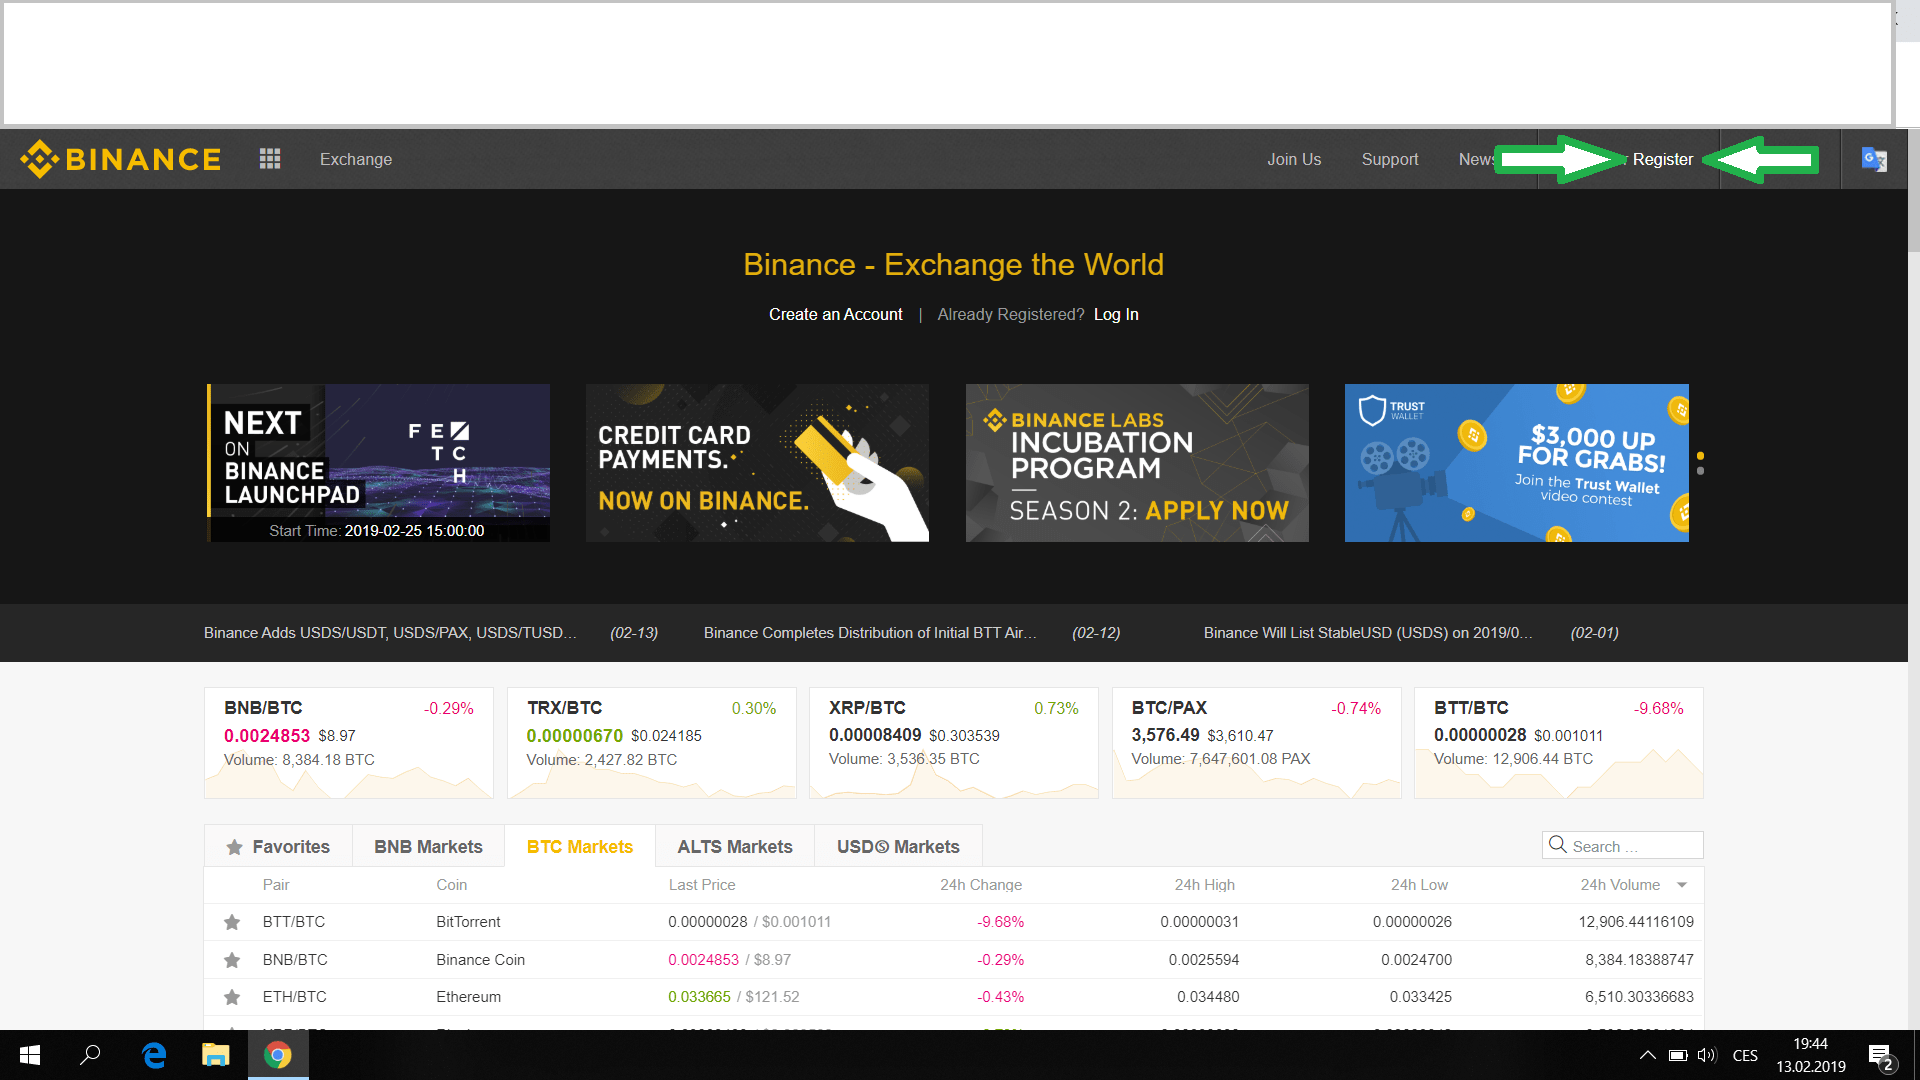Focus the market Search field
This screenshot has height=1080, width=1920.
click(1623, 845)
